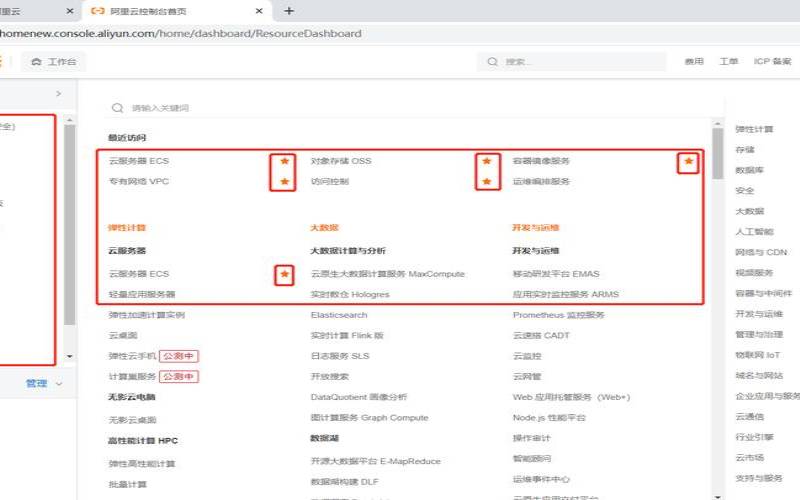This screenshot has width=800, height=500.
Task: Open ICP 备案 in the header
Action: (772, 61)
